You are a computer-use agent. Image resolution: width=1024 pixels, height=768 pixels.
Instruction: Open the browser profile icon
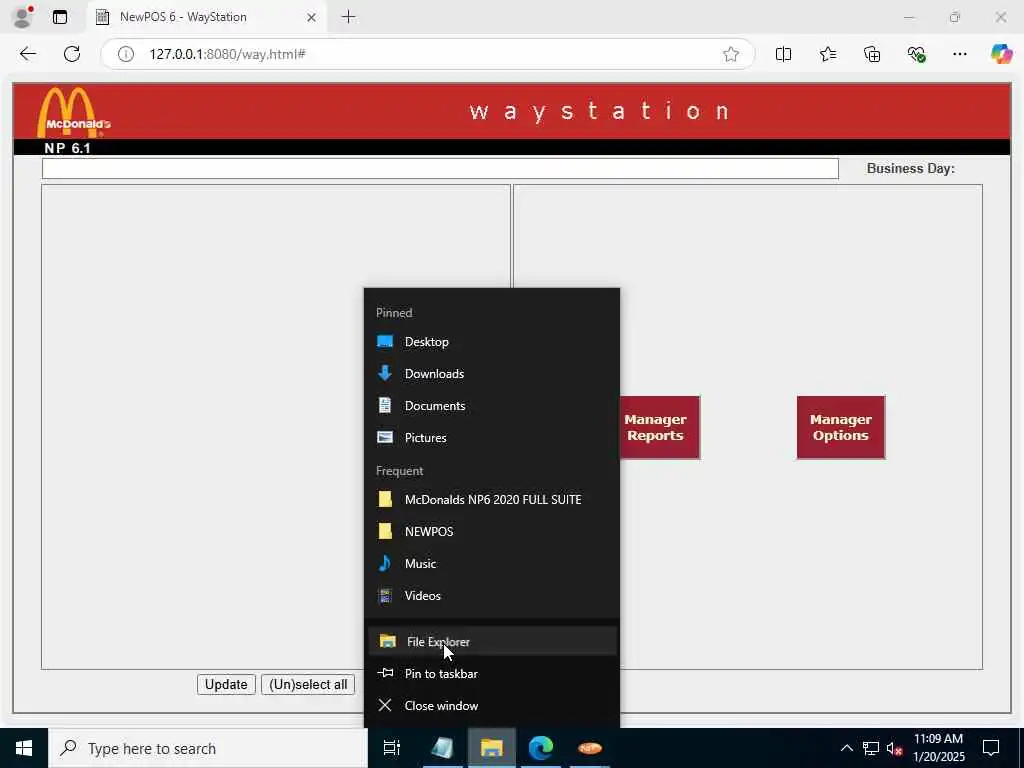[23, 17]
